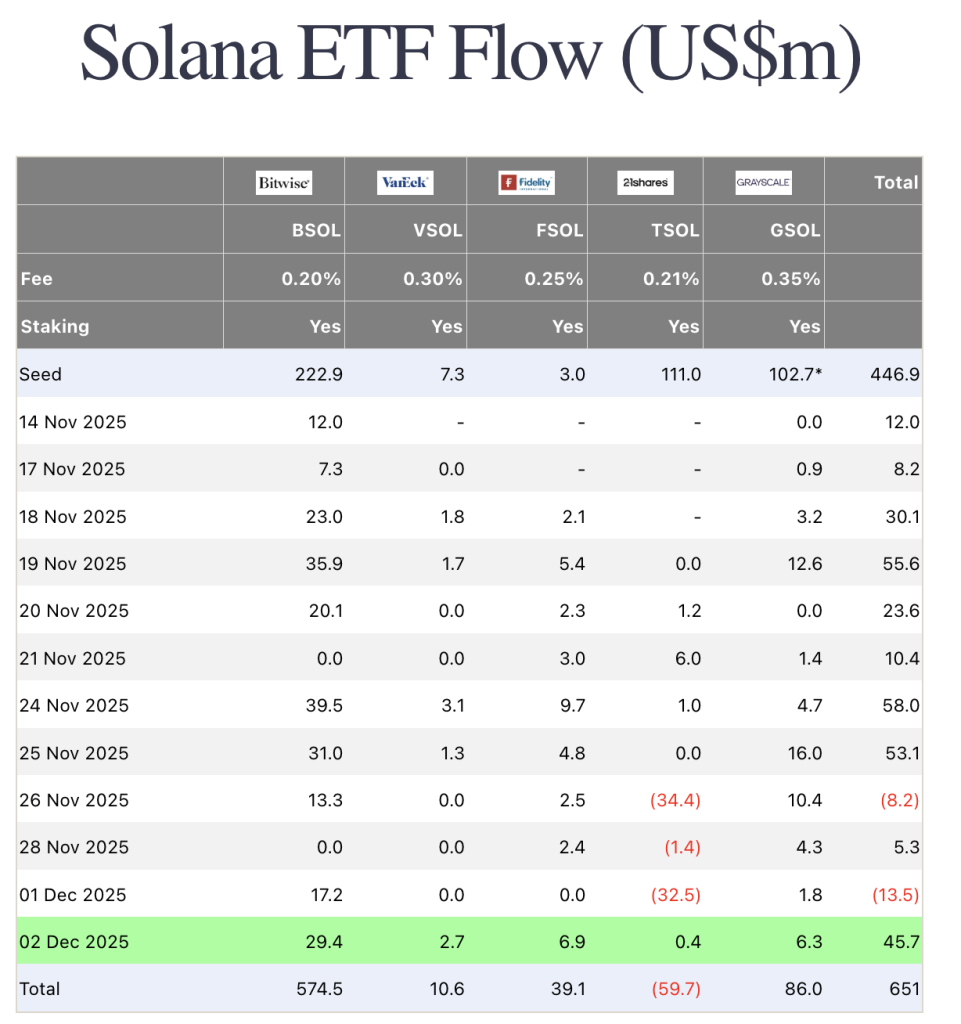Click the Grayscale logo in header
Viewport: 961px width, 1024px height.
pos(764,183)
